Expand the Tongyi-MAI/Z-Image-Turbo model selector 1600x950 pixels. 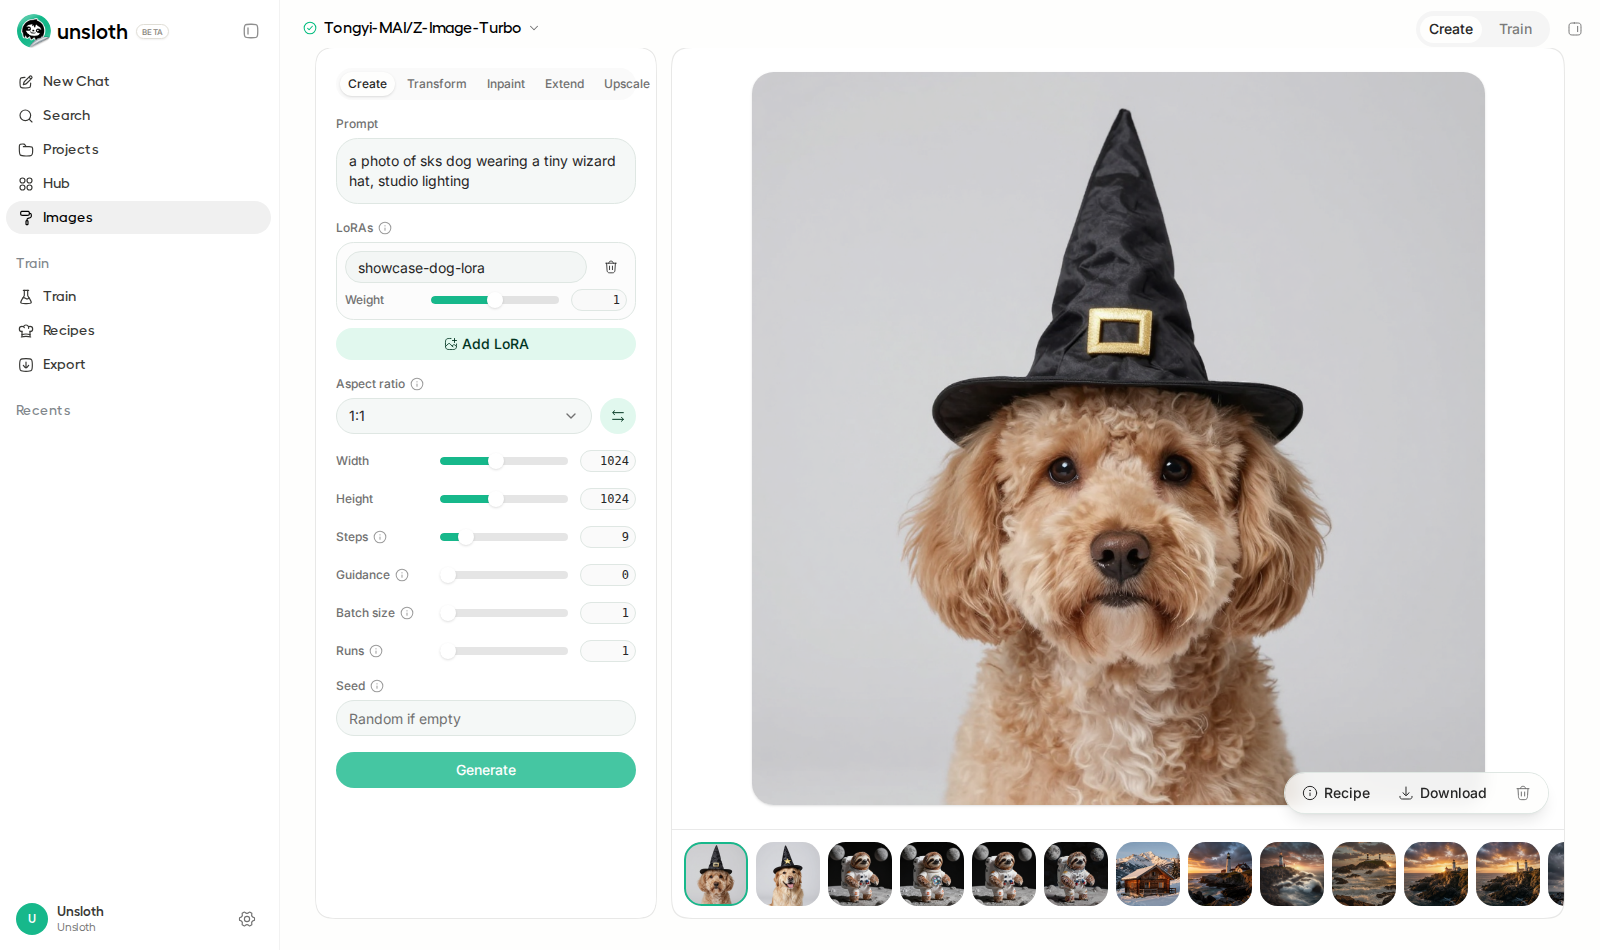(422, 28)
